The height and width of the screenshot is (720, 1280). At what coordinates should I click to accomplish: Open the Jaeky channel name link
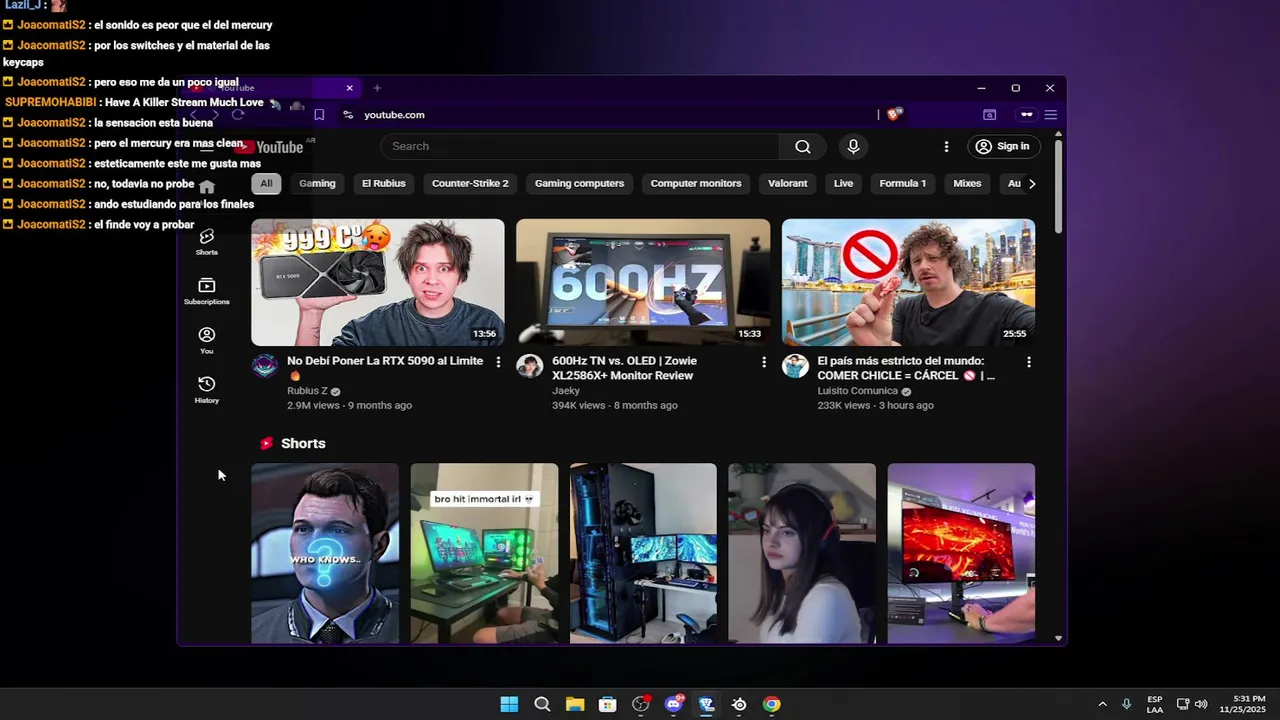pyautogui.click(x=566, y=391)
